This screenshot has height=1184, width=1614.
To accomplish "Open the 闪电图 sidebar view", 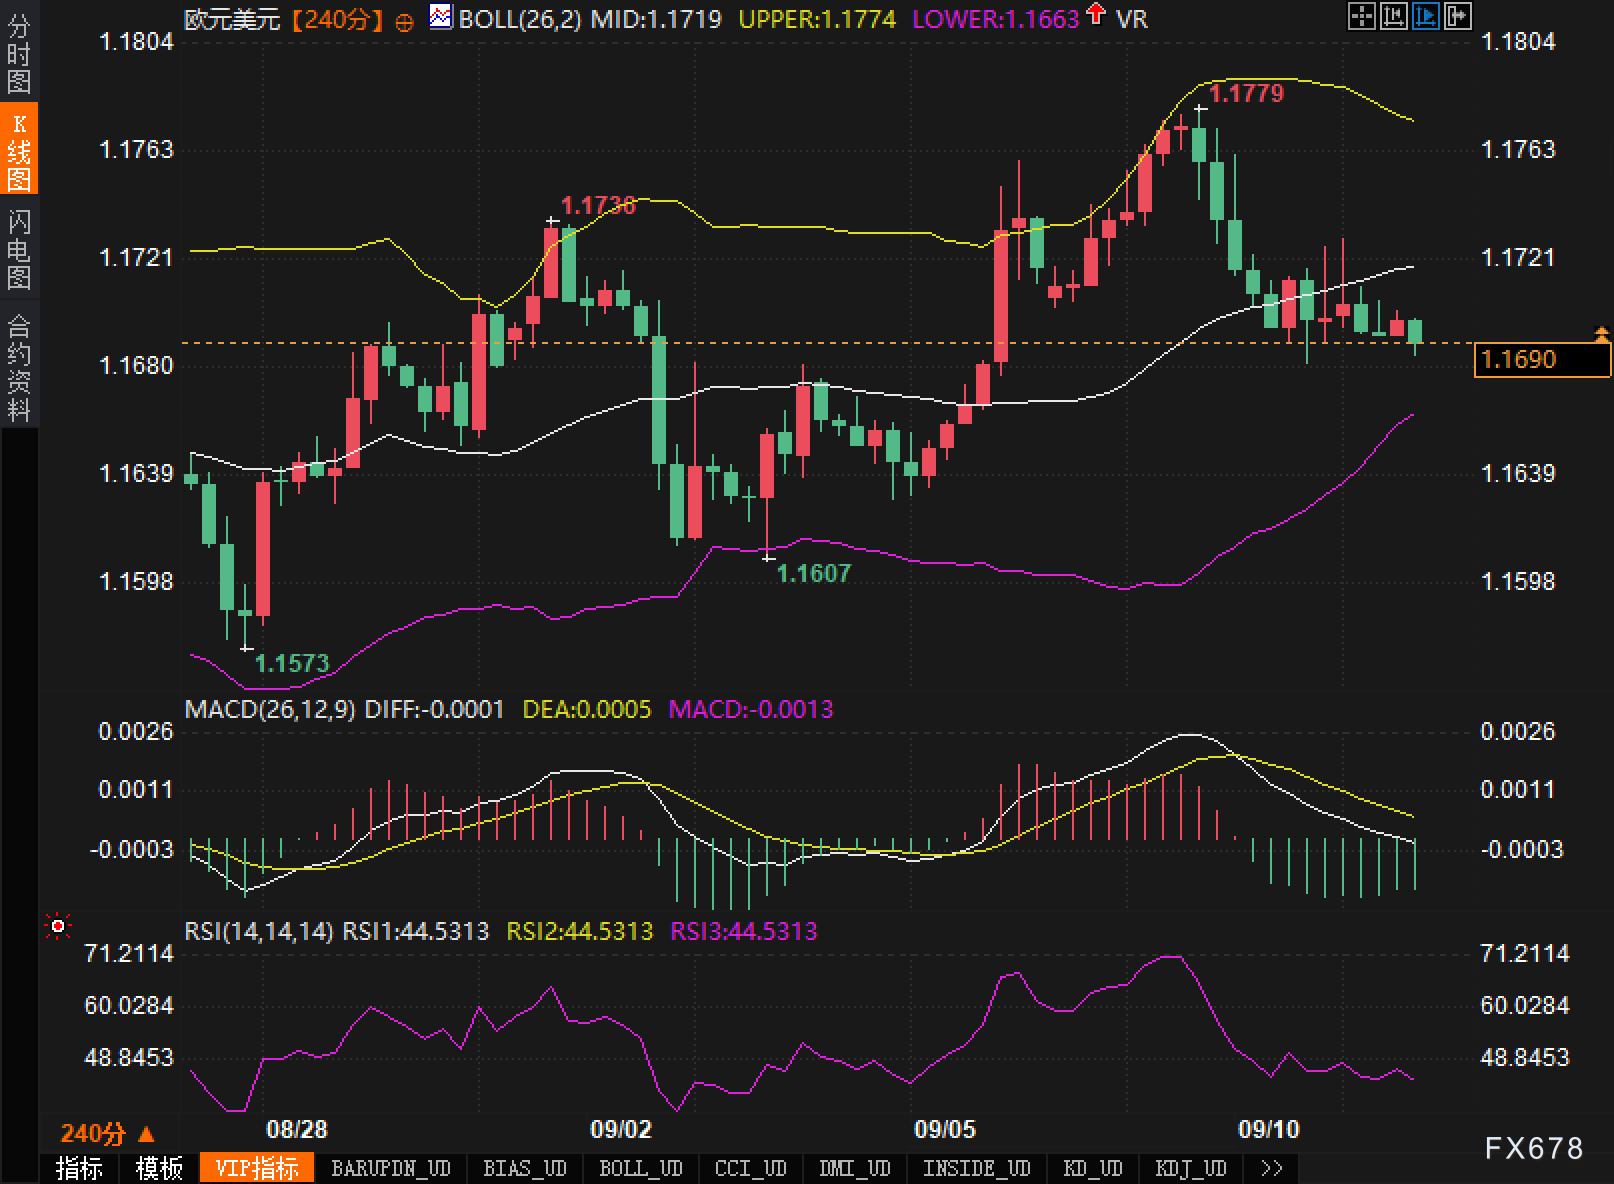I will (x=19, y=249).
